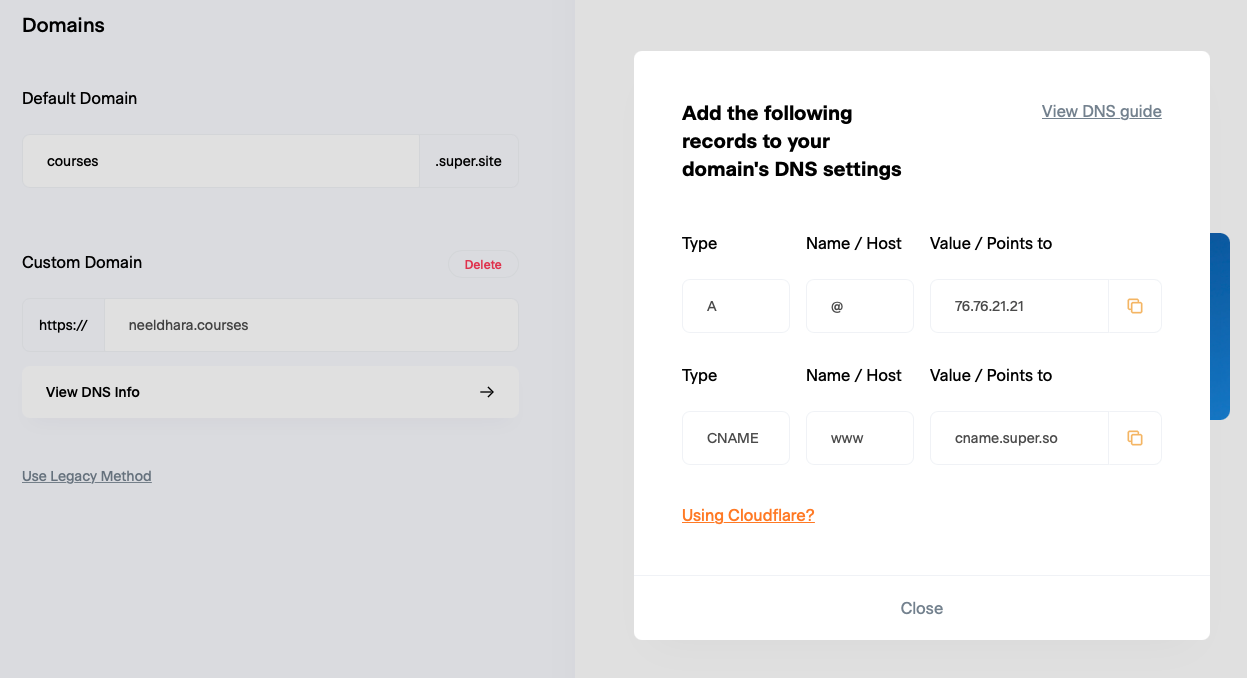The width and height of the screenshot is (1247, 678).
Task: Delete the custom domain
Action: coord(483,264)
